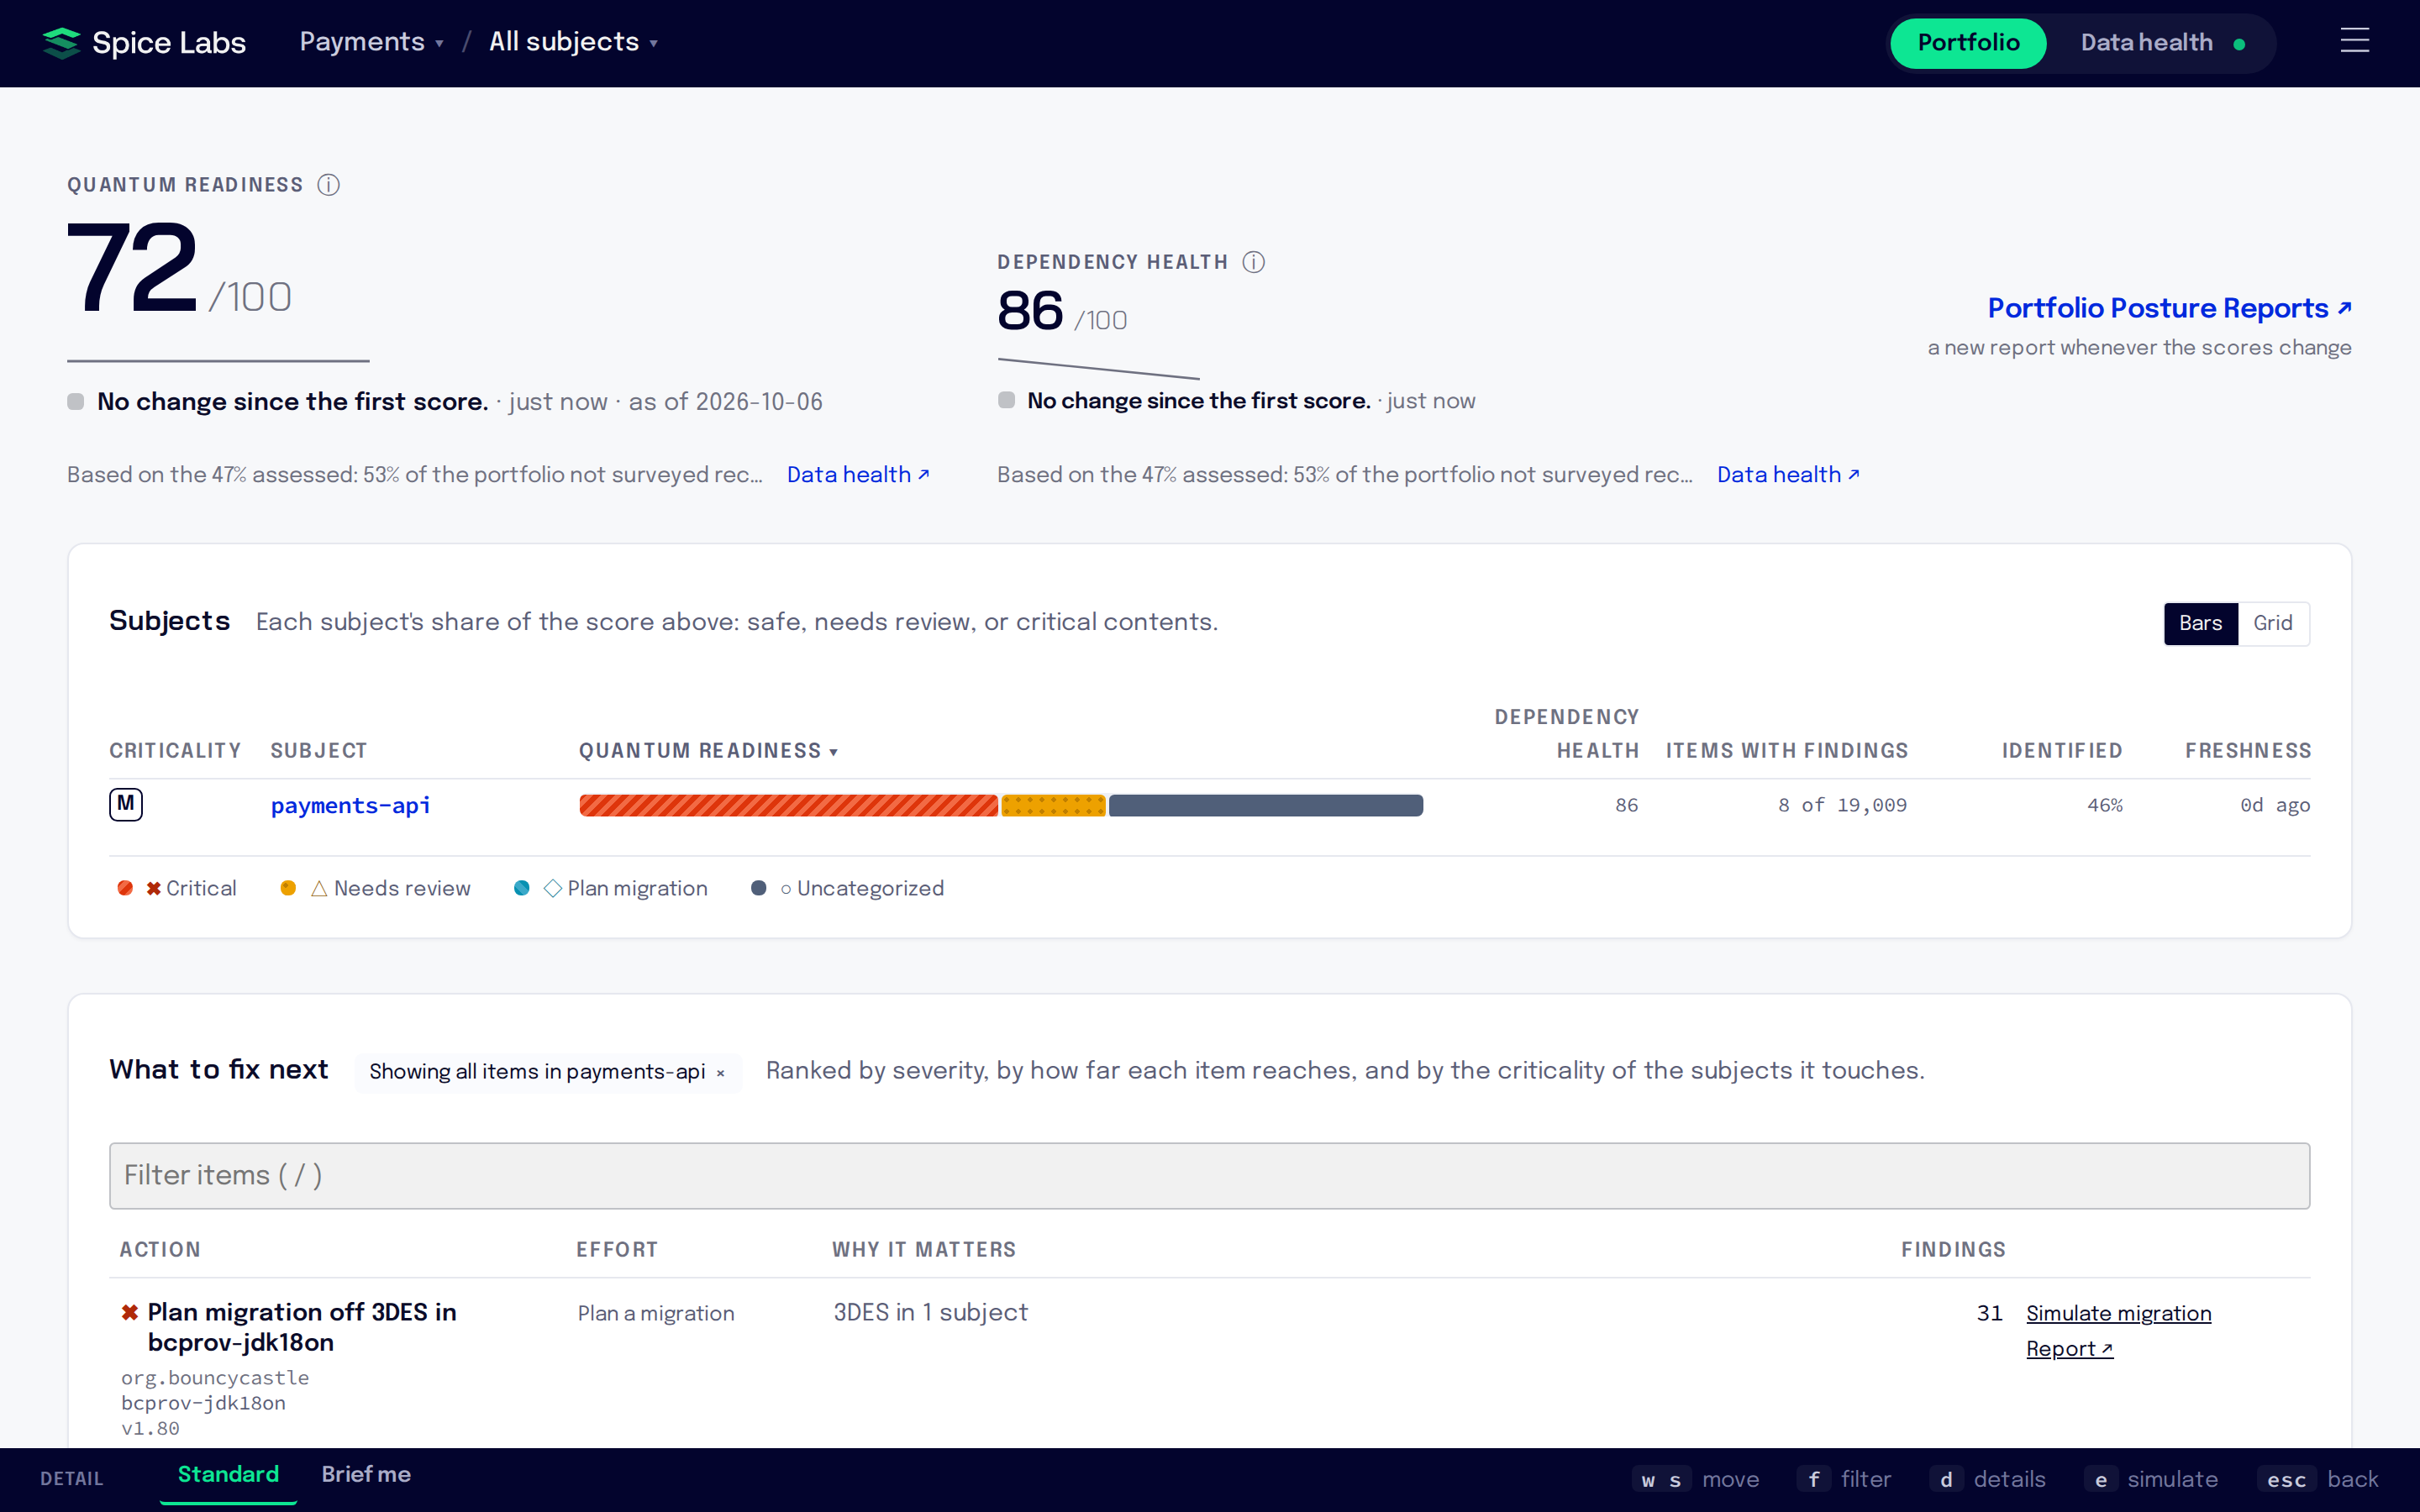Click the Spice Labs logo icon
The height and width of the screenshot is (1512, 2420).
coord(62,43)
